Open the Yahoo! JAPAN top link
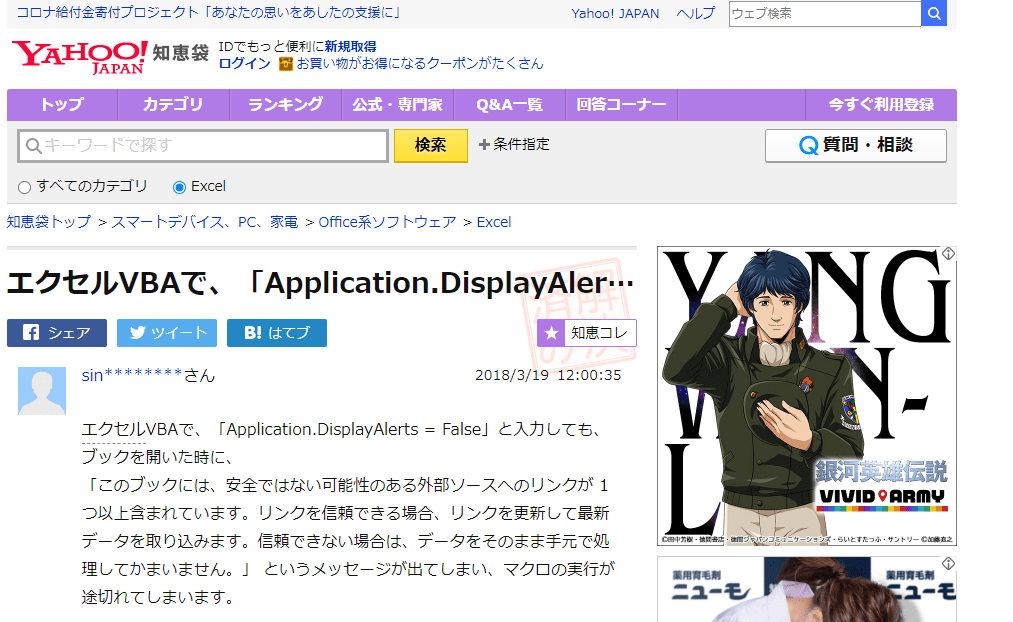Screen dimensions: 1013x622 click(615, 13)
